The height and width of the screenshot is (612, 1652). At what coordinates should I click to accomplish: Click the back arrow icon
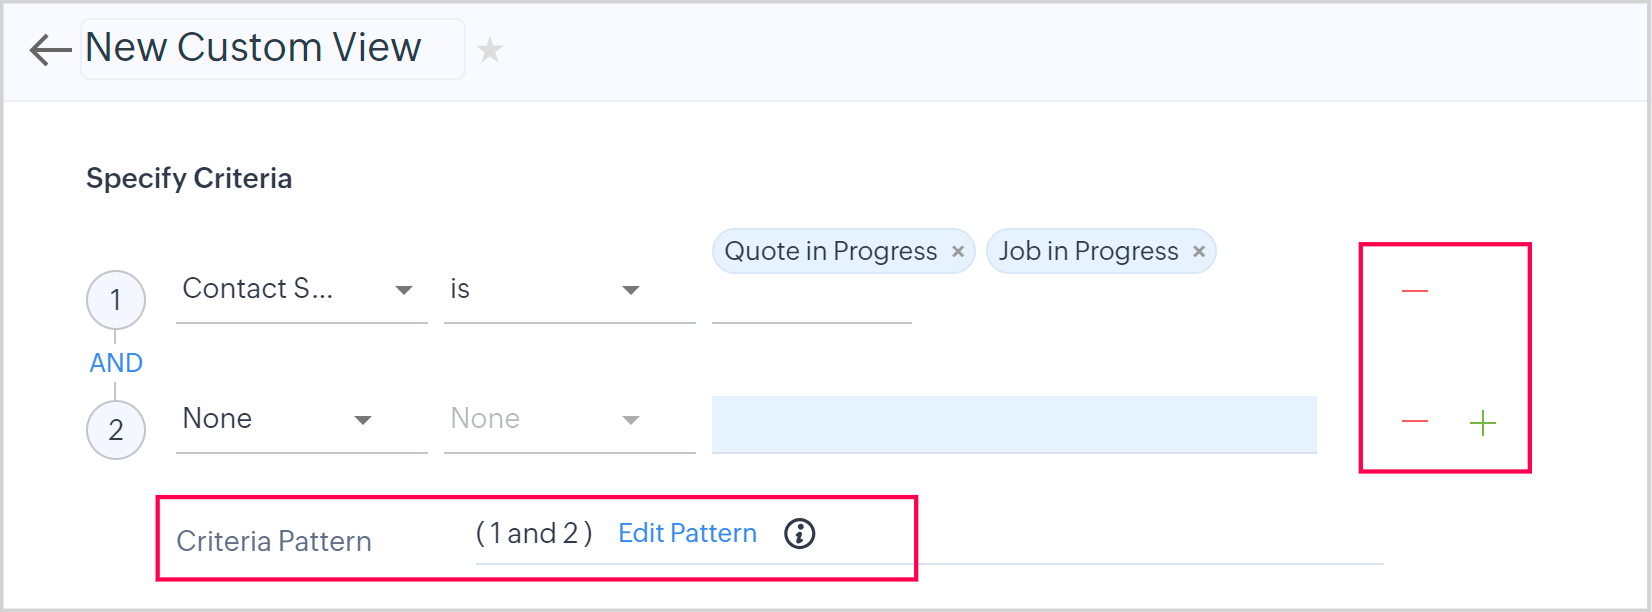[x=50, y=50]
